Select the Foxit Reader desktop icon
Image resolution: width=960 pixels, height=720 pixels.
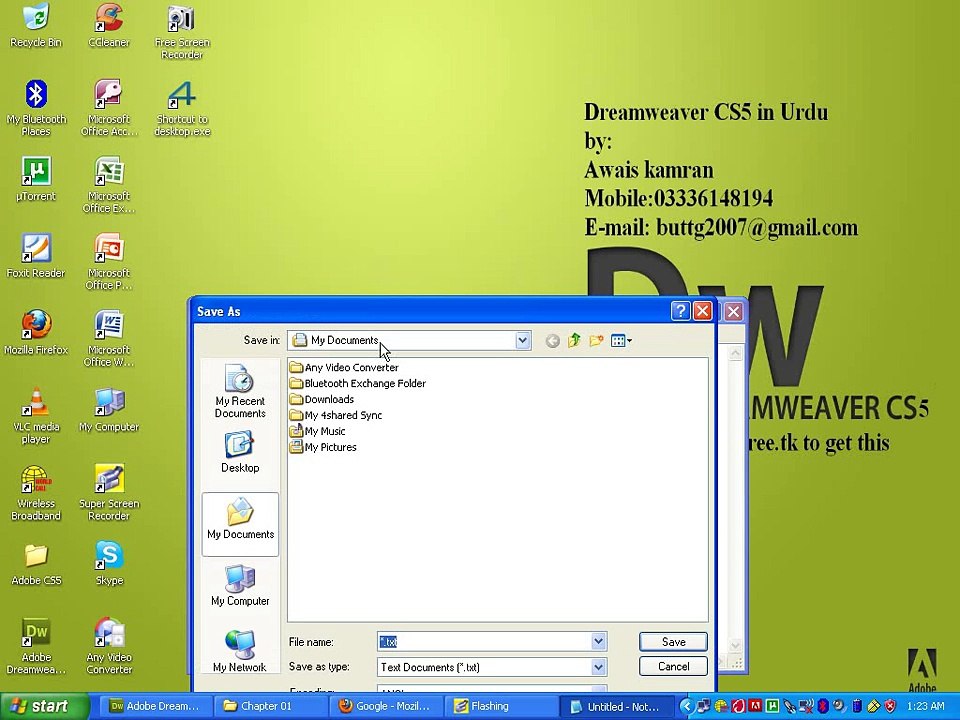click(x=36, y=256)
